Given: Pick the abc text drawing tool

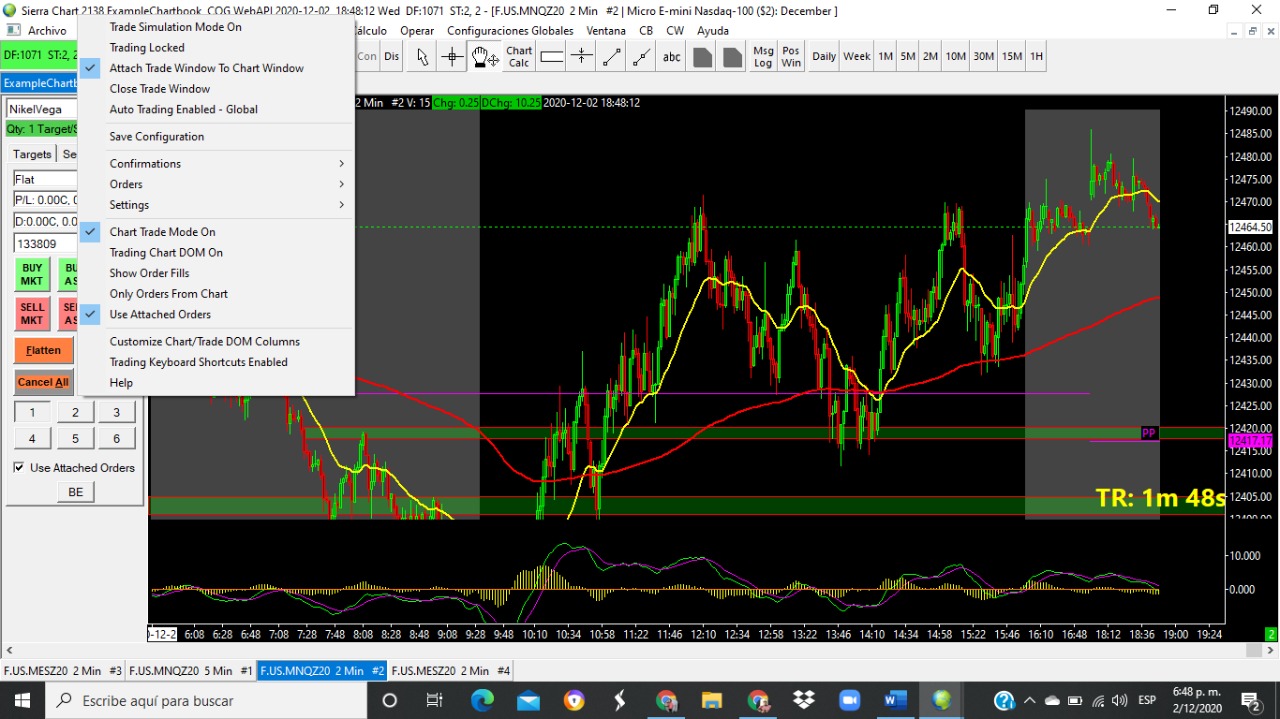Looking at the screenshot, I should point(672,57).
